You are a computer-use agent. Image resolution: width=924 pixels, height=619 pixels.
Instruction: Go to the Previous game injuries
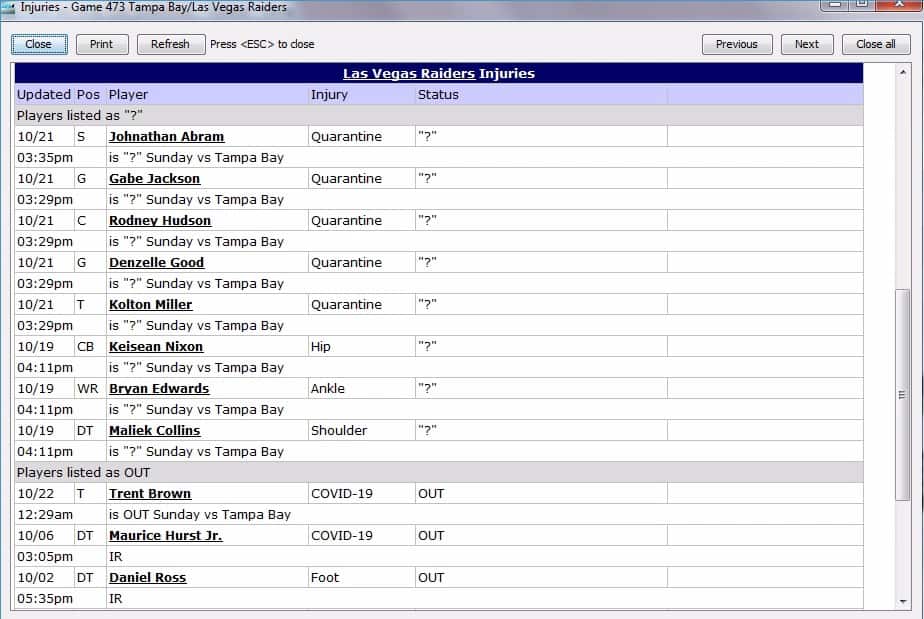click(x=736, y=44)
